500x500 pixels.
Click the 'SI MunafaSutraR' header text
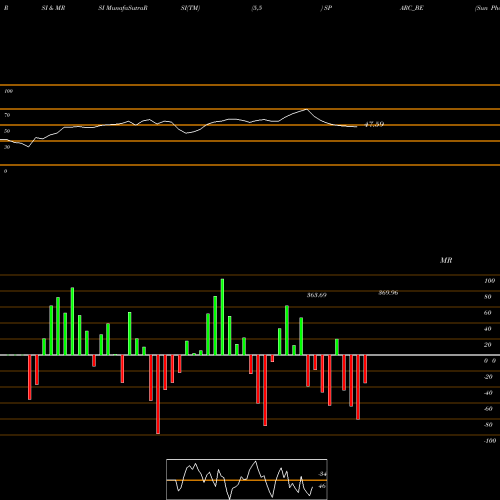click(x=123, y=8)
